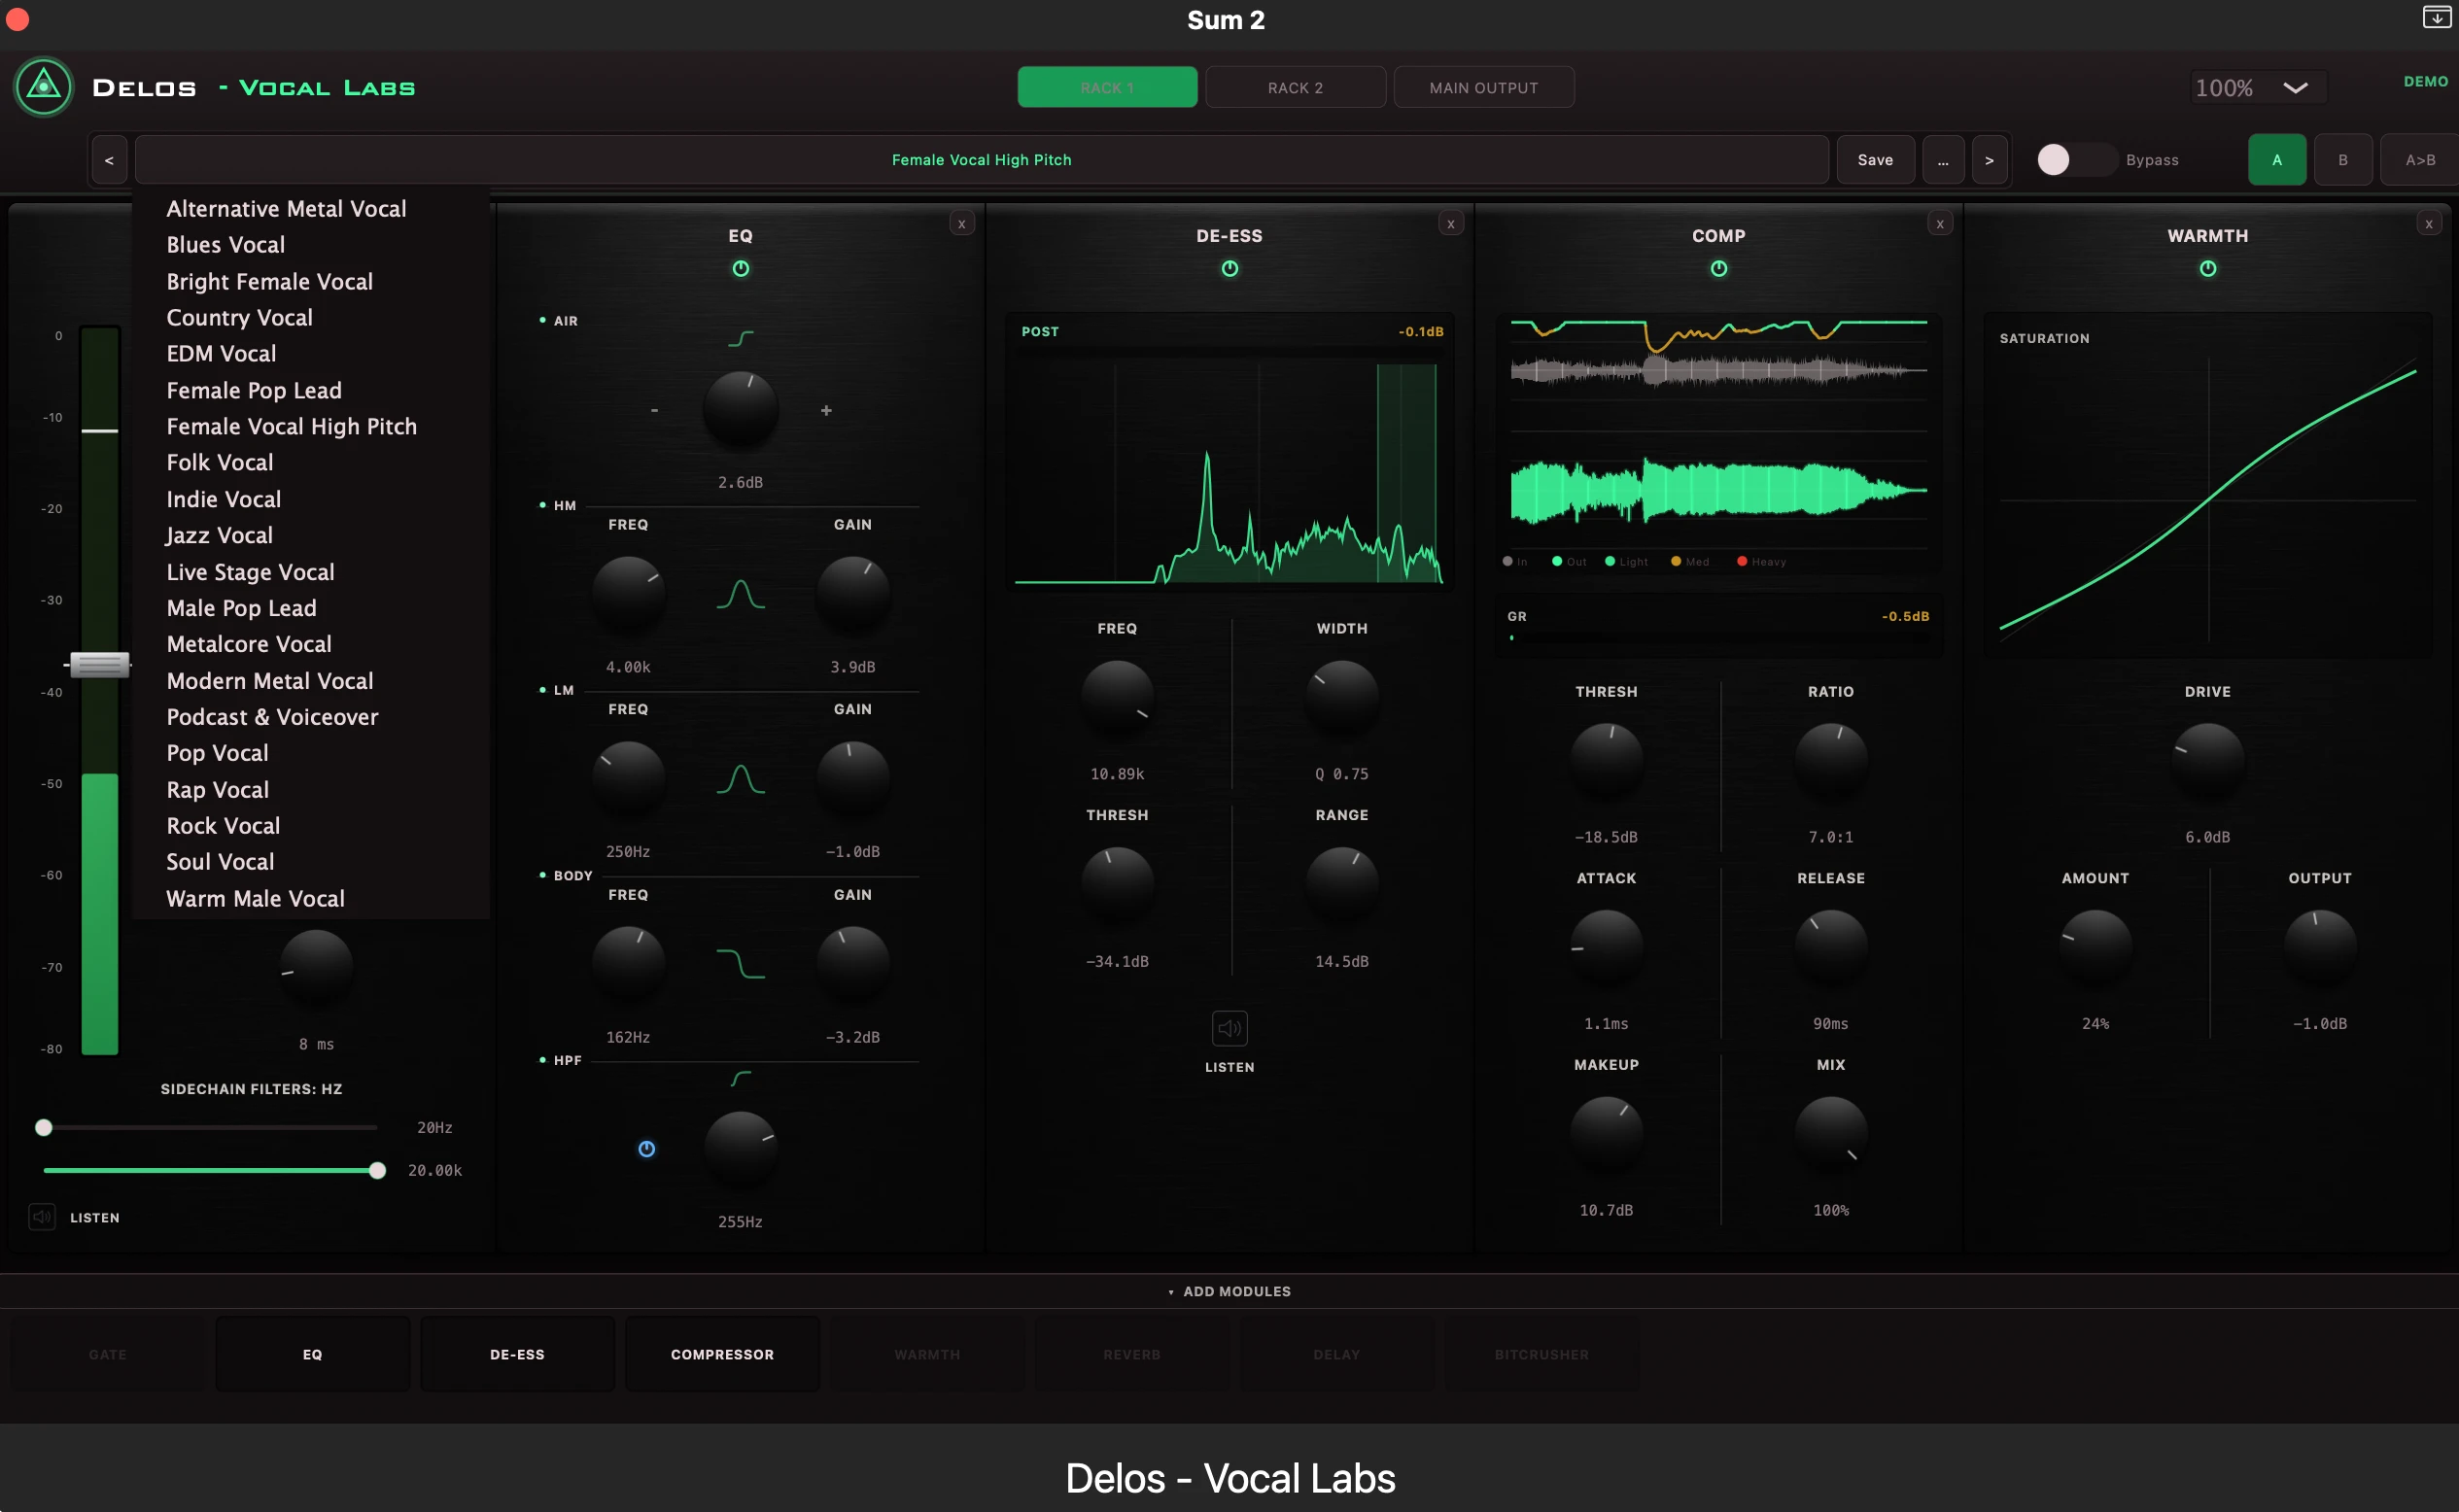Add the DE-ESS module from bottom bar
This screenshot has width=2459, height=1512.
tap(517, 1354)
